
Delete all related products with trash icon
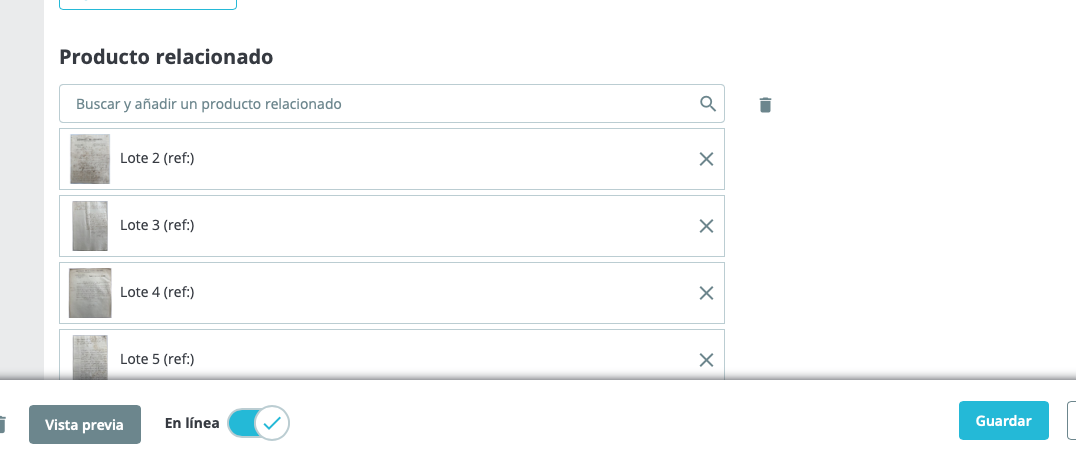click(x=765, y=104)
